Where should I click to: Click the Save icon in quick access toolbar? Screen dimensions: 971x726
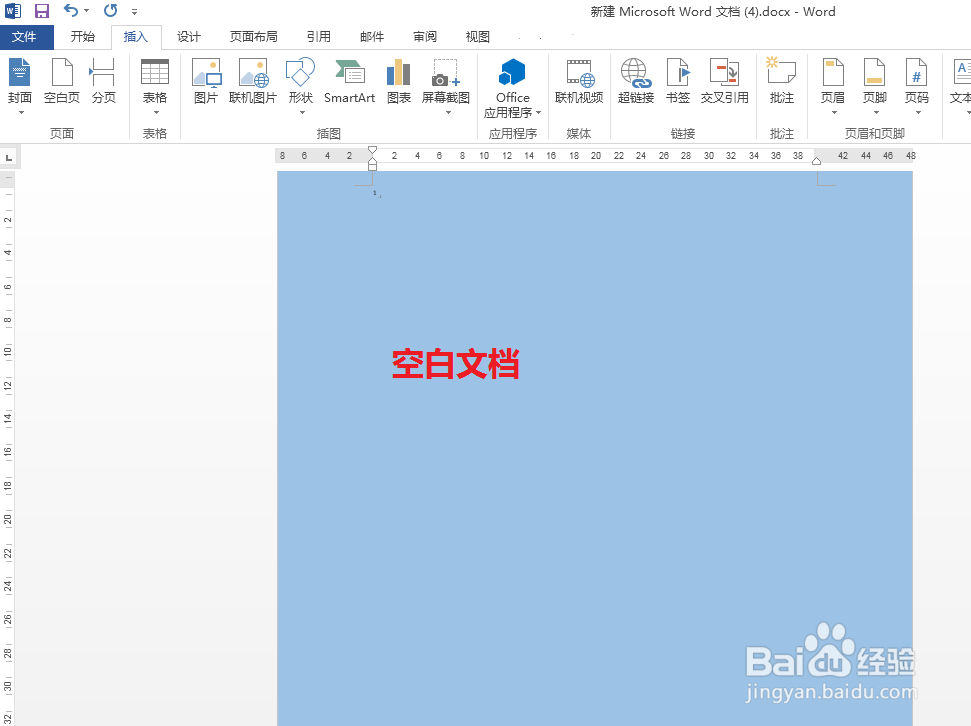41,11
